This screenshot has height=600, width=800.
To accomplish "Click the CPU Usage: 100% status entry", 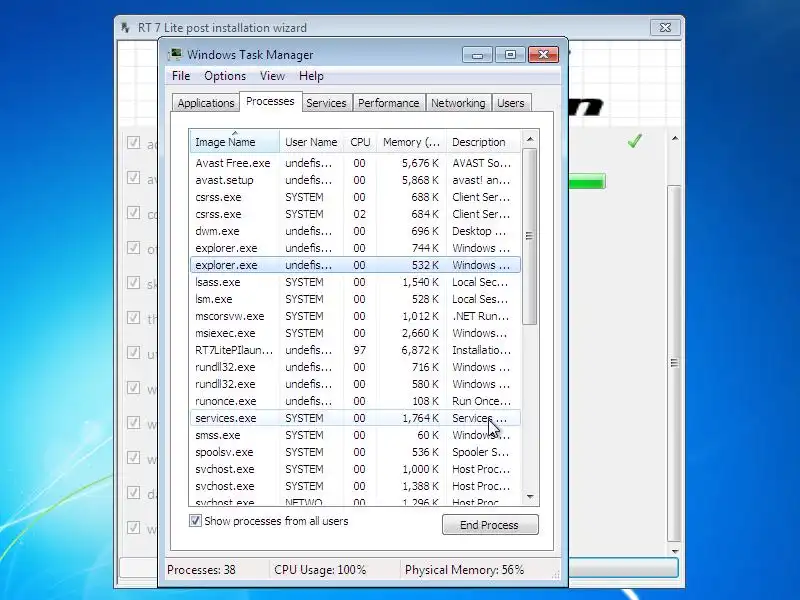I will 320,570.
